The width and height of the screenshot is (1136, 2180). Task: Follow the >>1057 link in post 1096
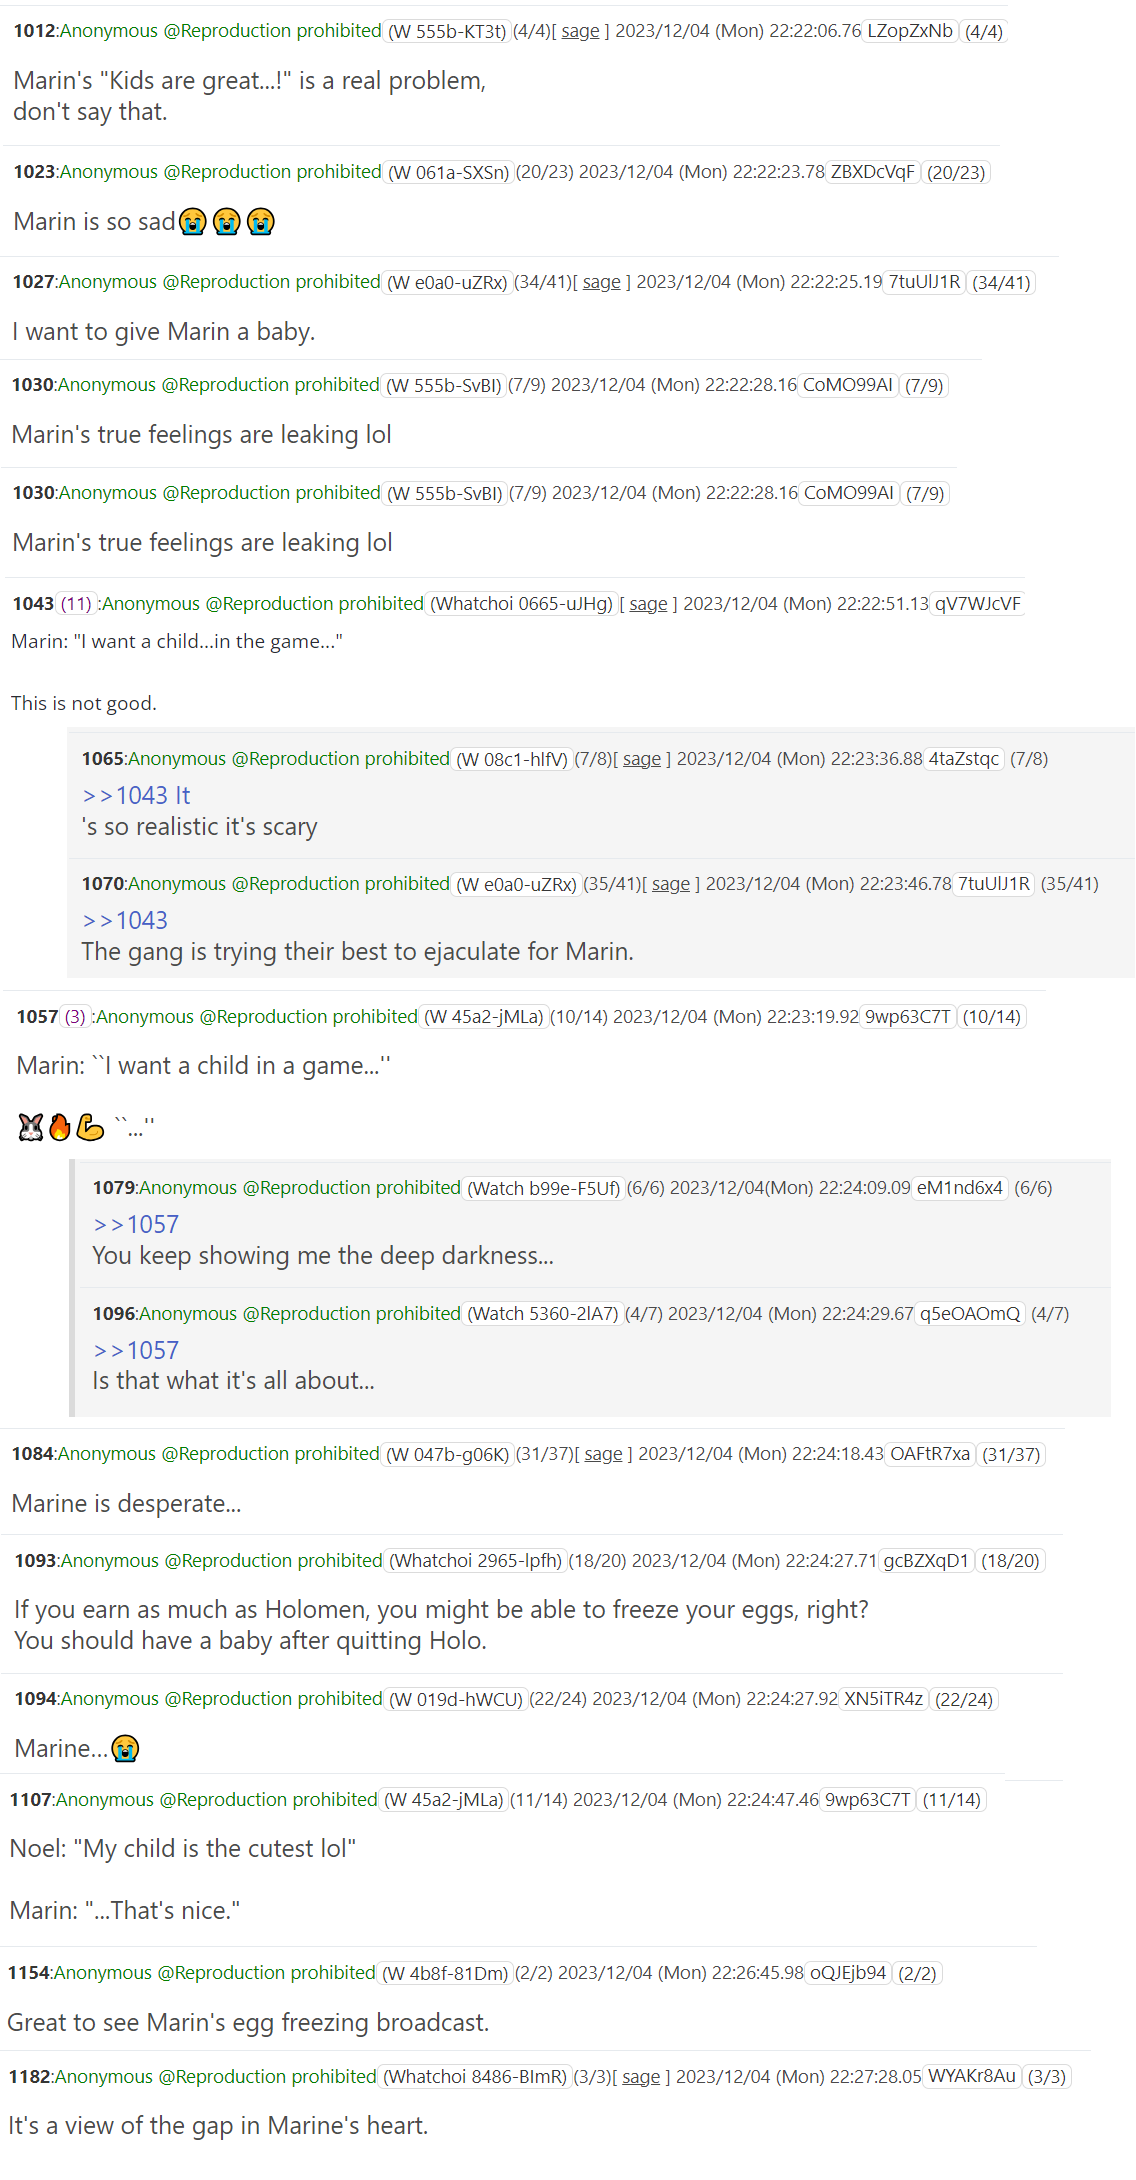click(136, 1351)
